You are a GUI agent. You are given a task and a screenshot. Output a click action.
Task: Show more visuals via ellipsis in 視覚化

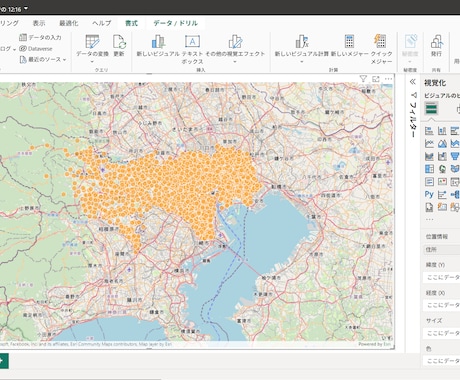pos(430,219)
